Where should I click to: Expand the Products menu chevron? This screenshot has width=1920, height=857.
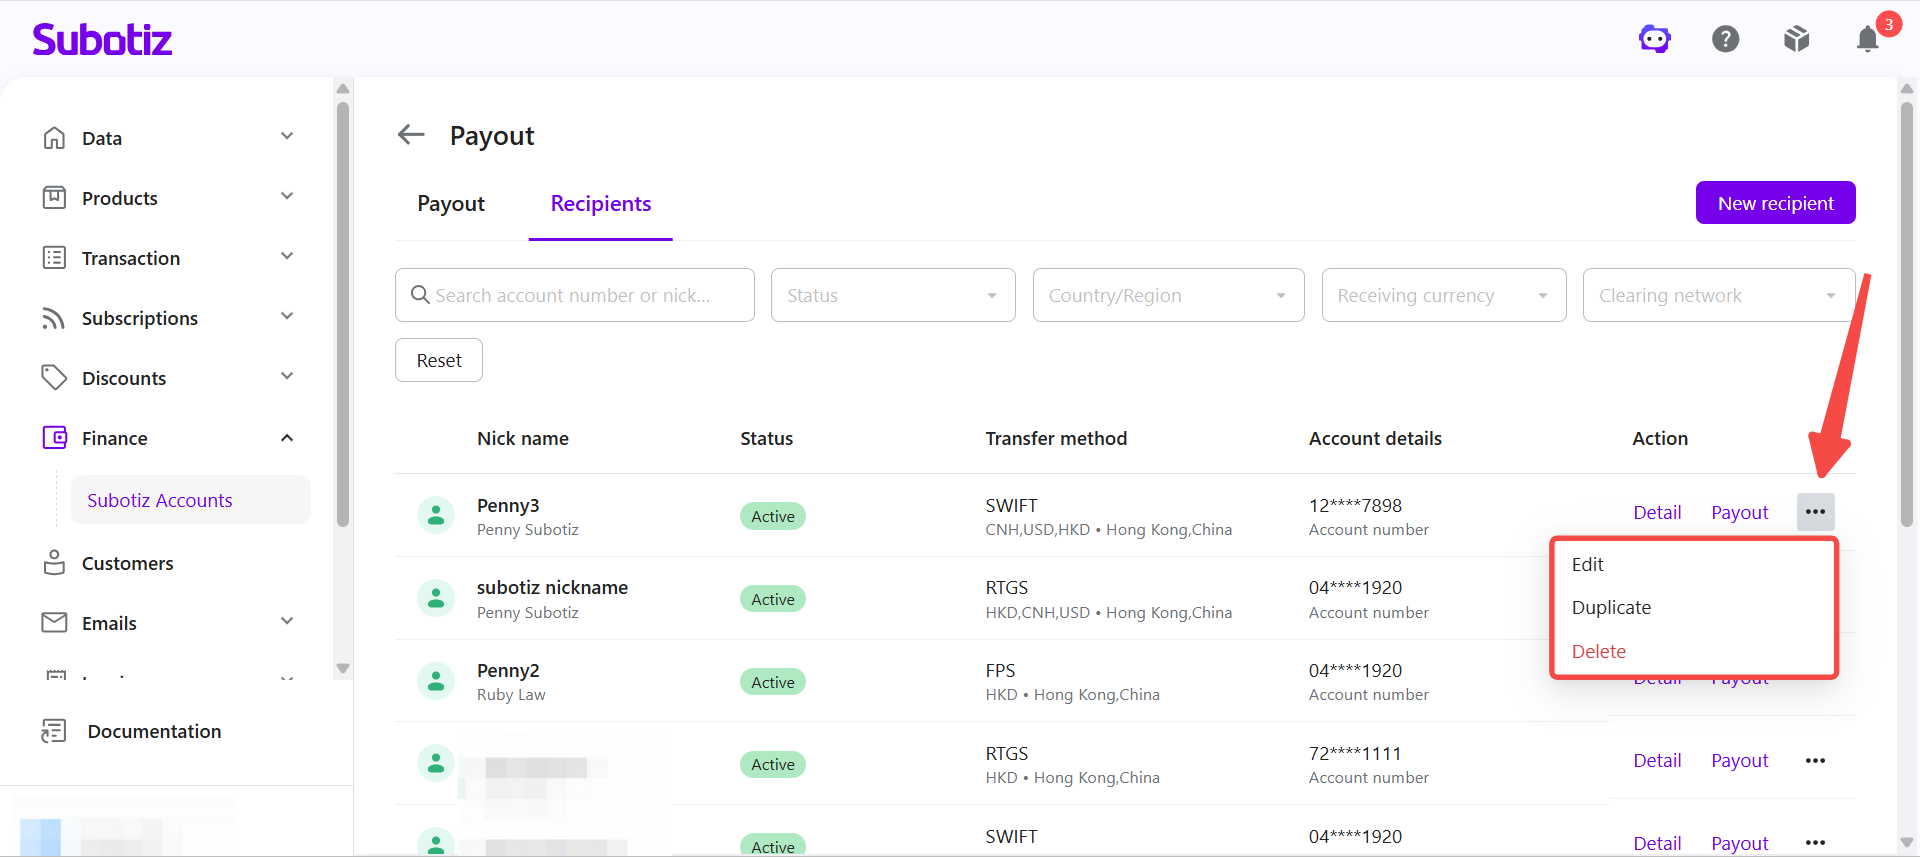click(x=287, y=196)
